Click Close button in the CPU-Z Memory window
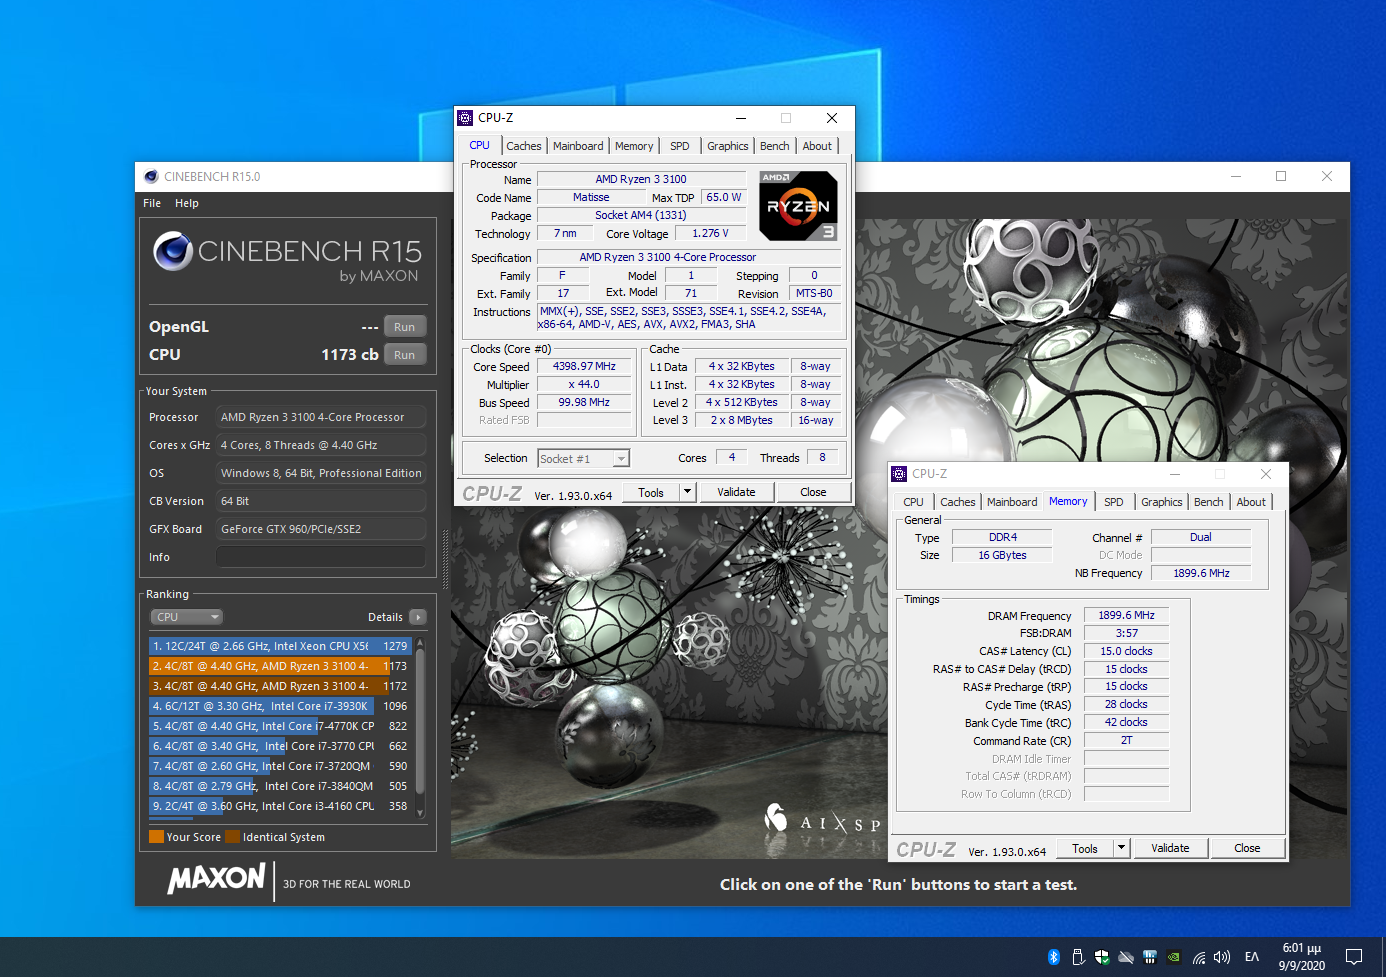1386x977 pixels. pos(1247,848)
